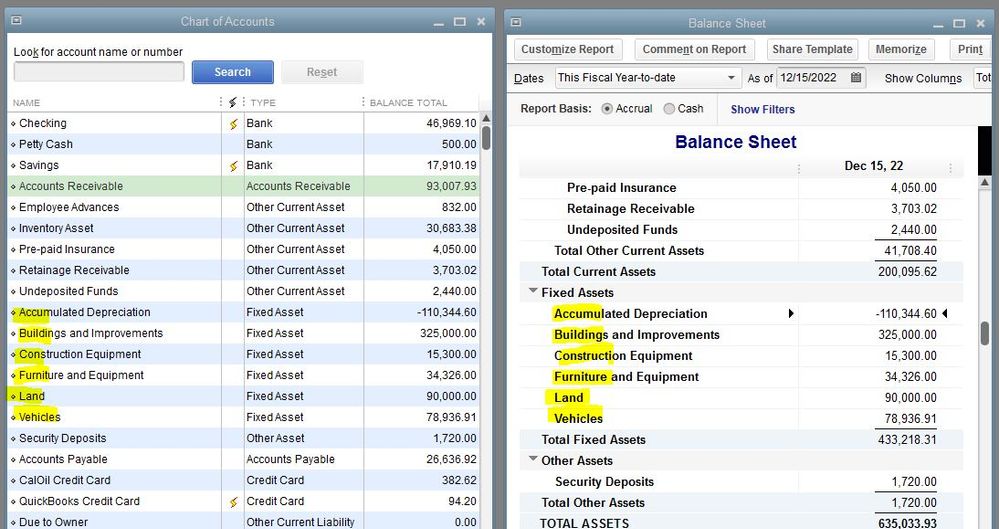
Task: Click the diamond icon beside Land account
Action: click(13, 396)
